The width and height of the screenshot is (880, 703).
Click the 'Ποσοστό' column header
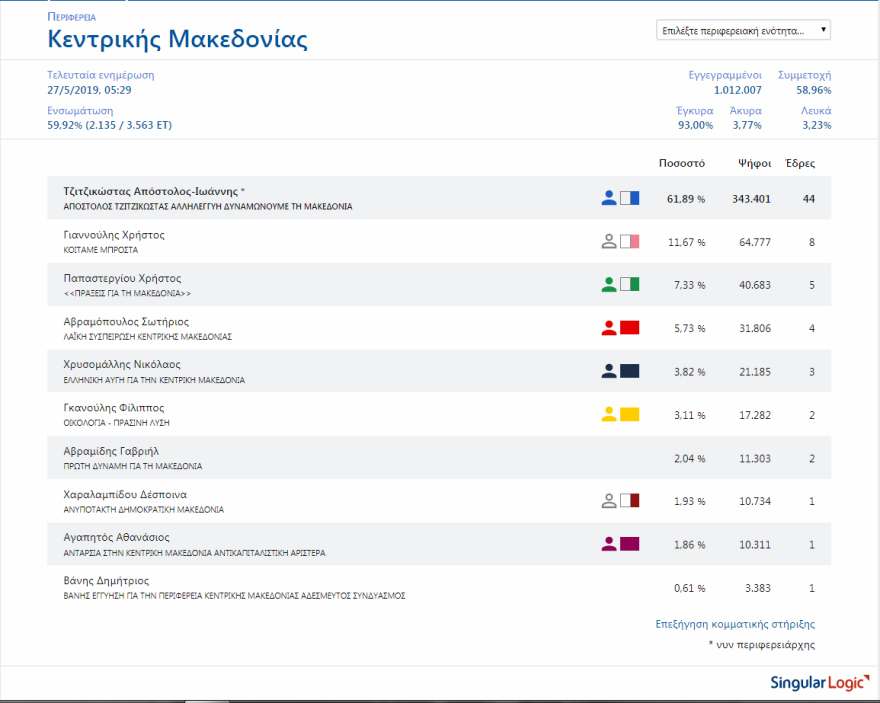pyautogui.click(x=681, y=163)
